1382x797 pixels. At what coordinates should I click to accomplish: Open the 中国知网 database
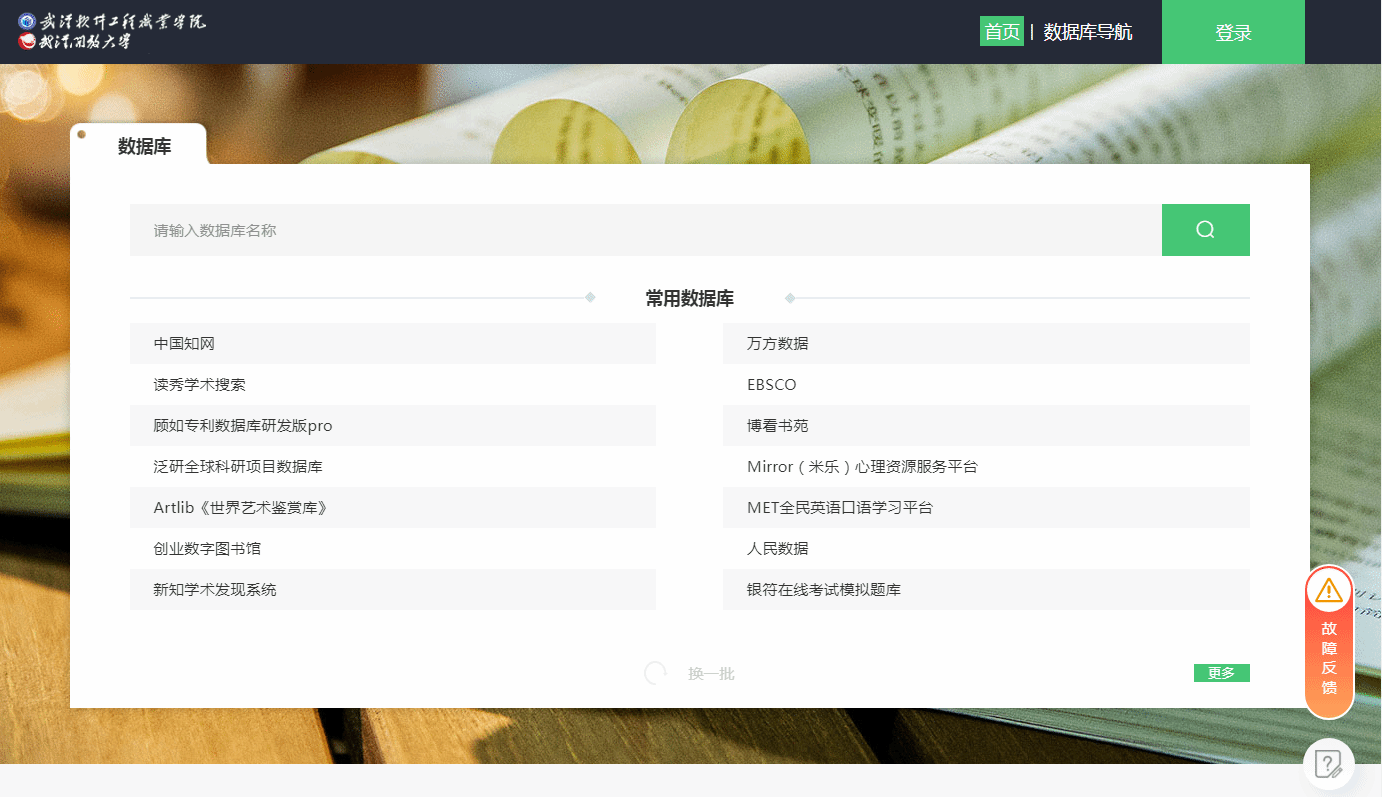point(185,344)
